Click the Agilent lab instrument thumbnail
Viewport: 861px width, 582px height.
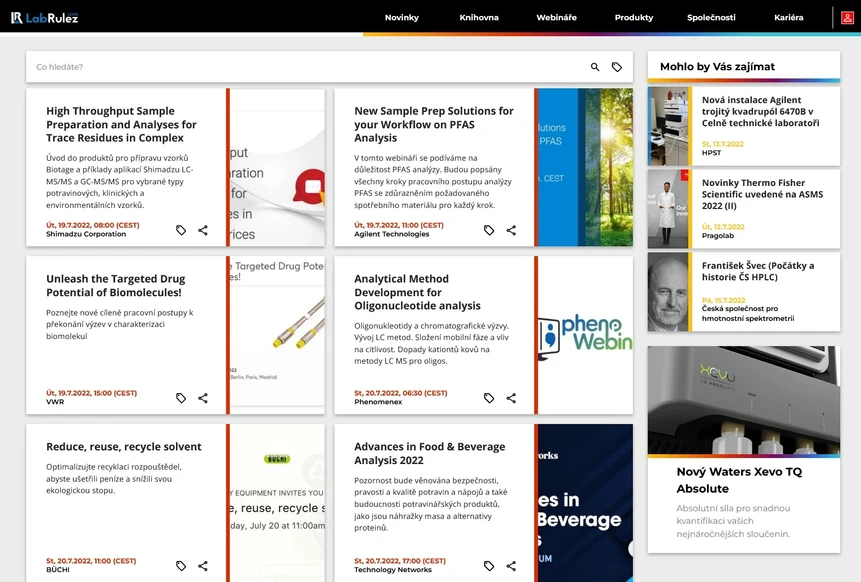[668, 126]
